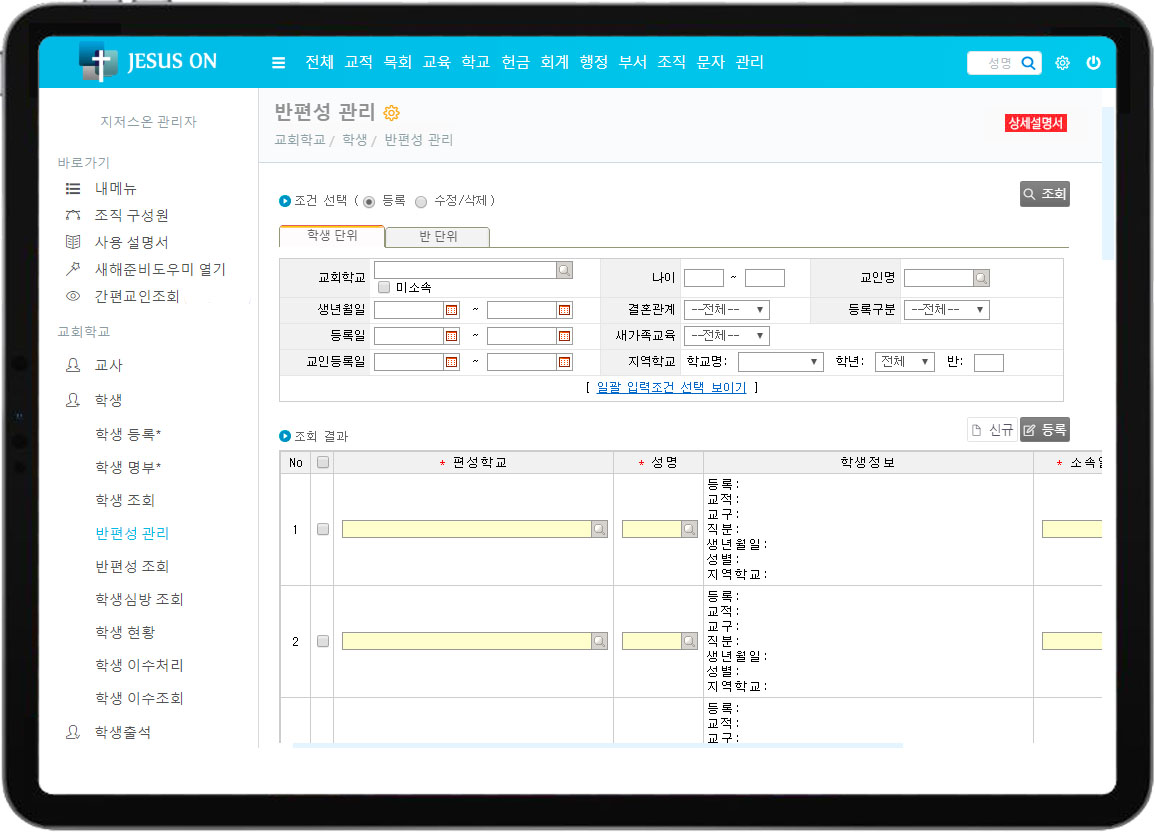Viewport: 1155px width, 832px height.
Task: Click the 반 input field
Action: click(x=988, y=362)
